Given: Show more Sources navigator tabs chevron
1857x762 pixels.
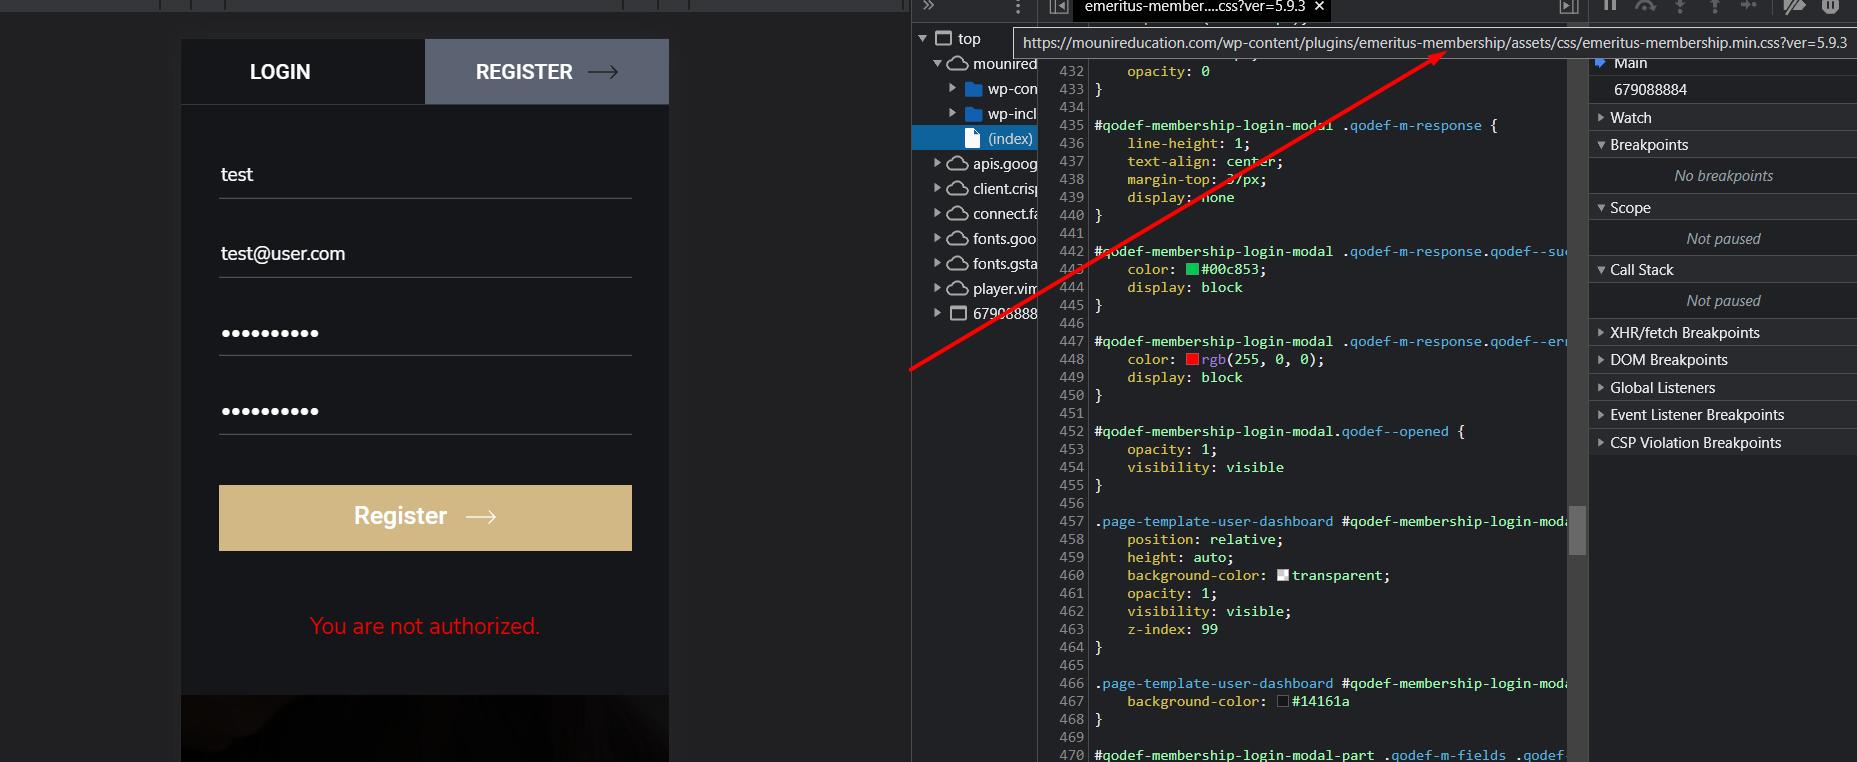Looking at the screenshot, I should (929, 6).
